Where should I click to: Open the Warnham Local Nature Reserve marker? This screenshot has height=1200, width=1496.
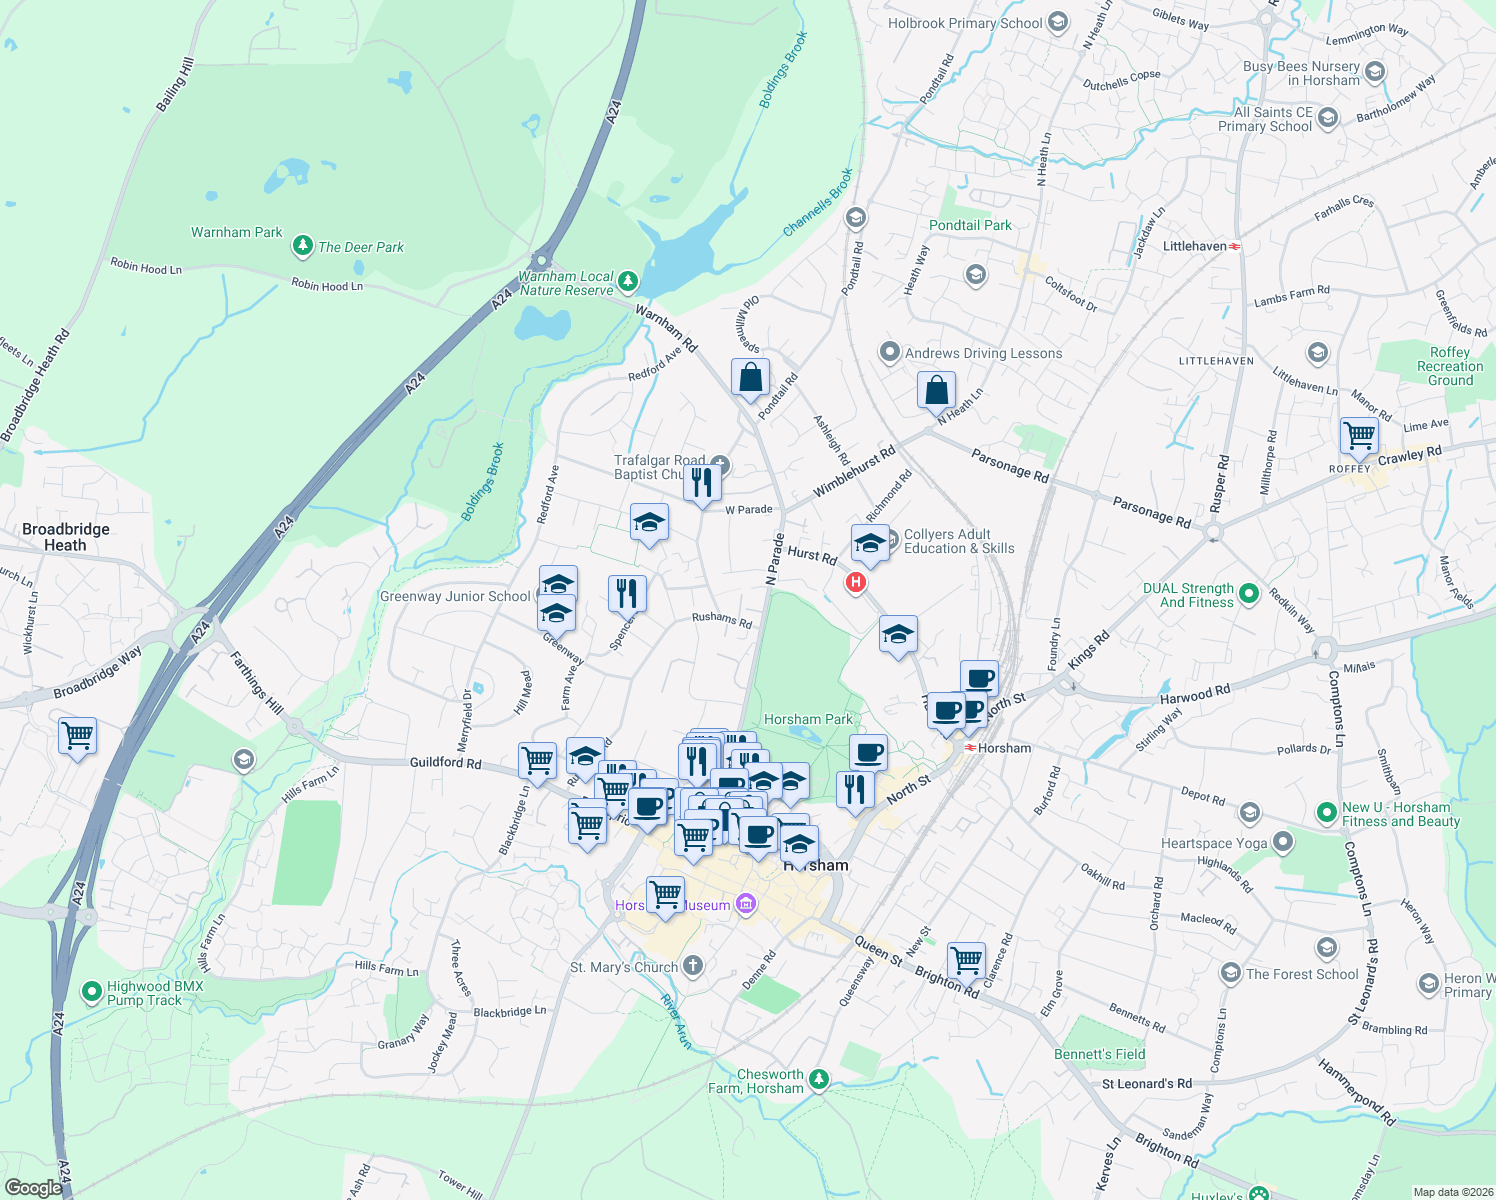627,281
